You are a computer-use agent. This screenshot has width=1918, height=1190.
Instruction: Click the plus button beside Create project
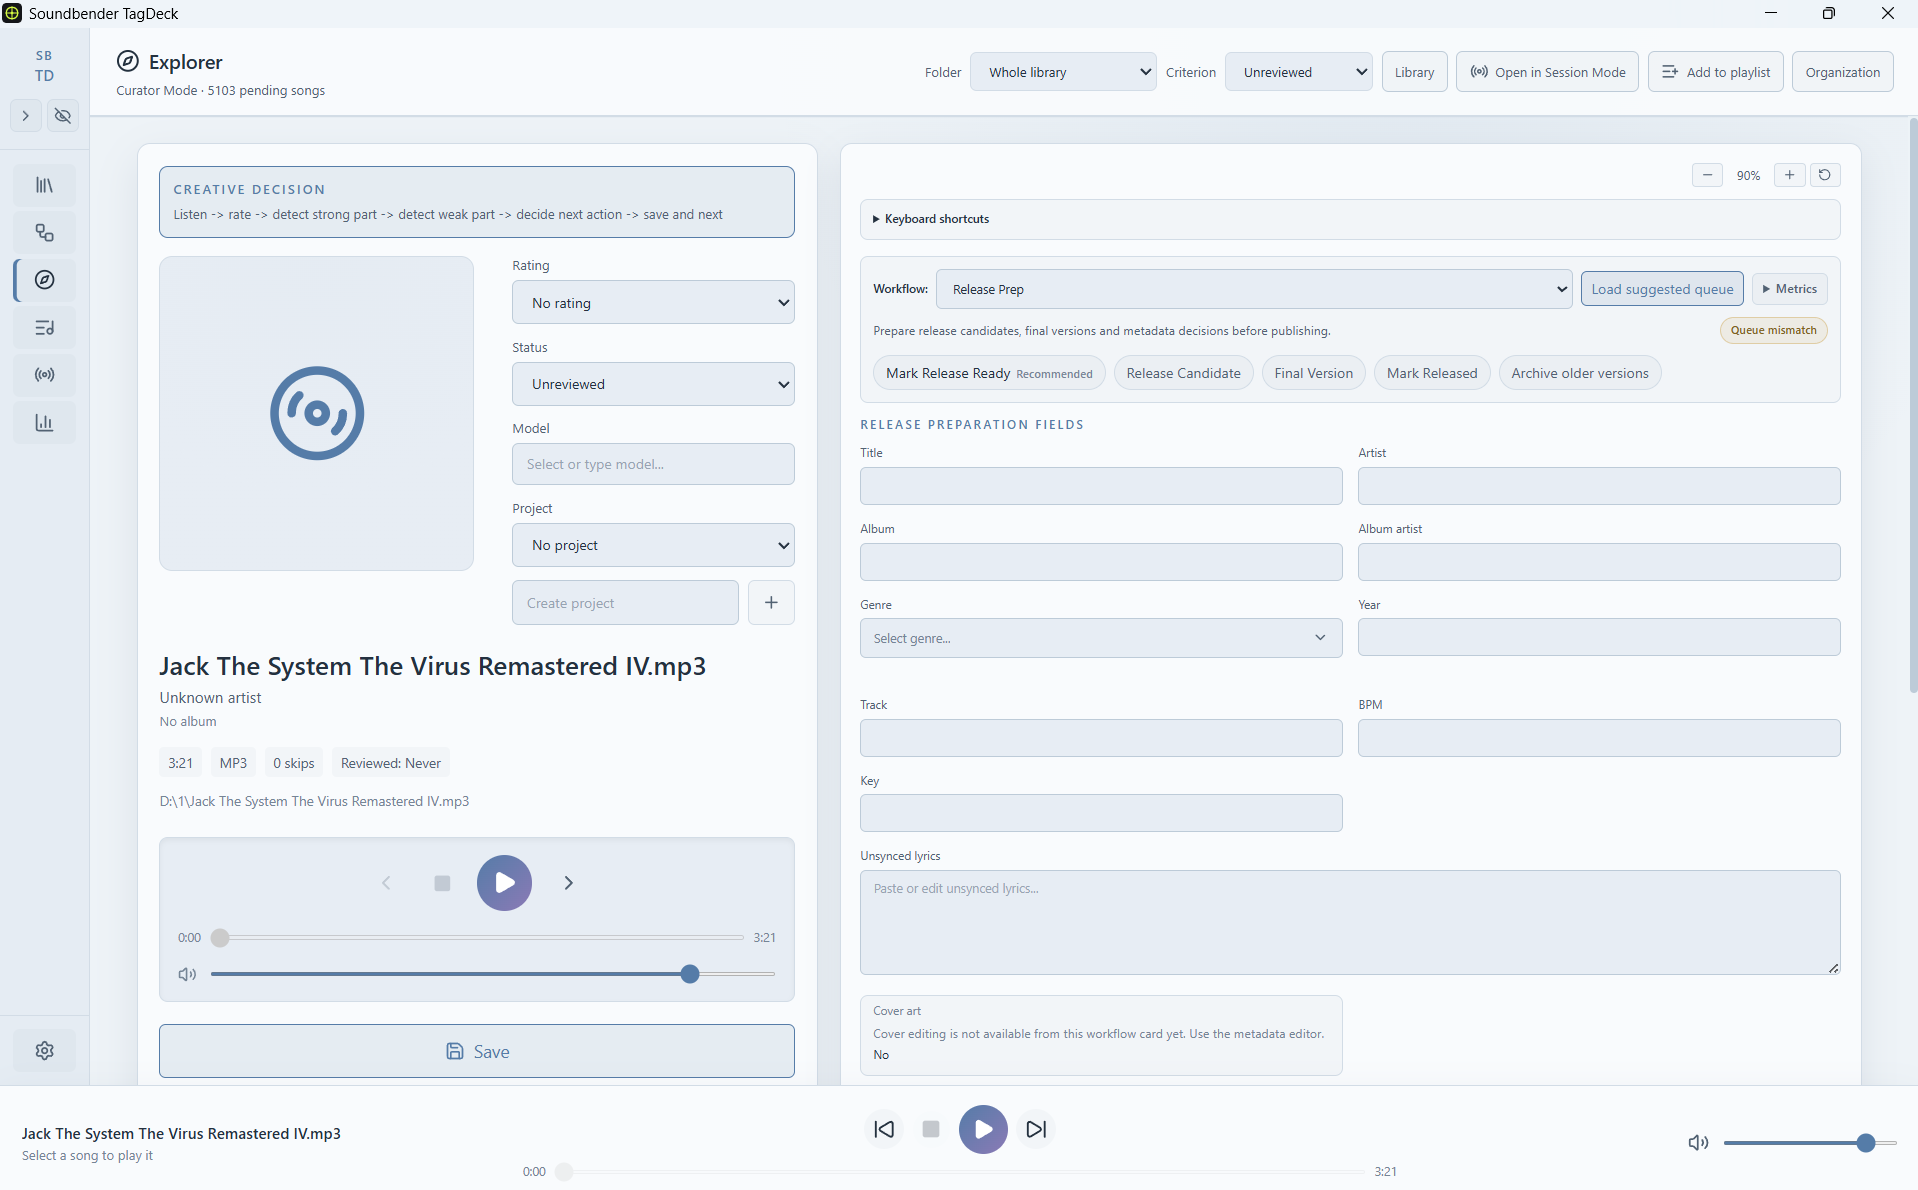coord(771,603)
